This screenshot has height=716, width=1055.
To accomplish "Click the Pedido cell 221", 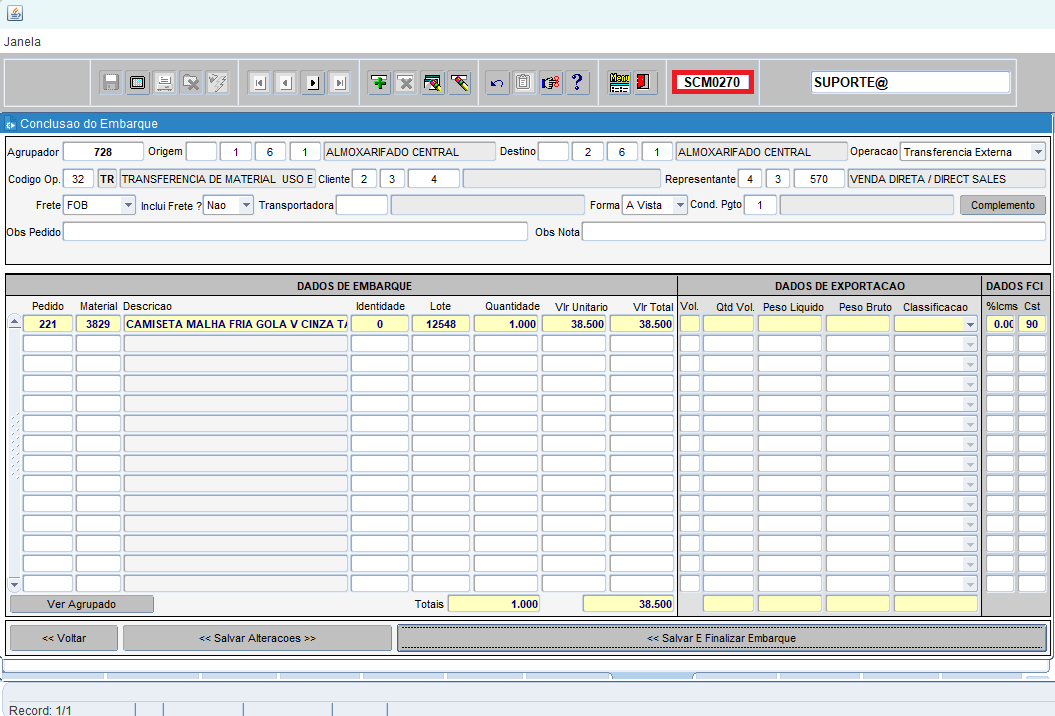I will pos(48,324).
